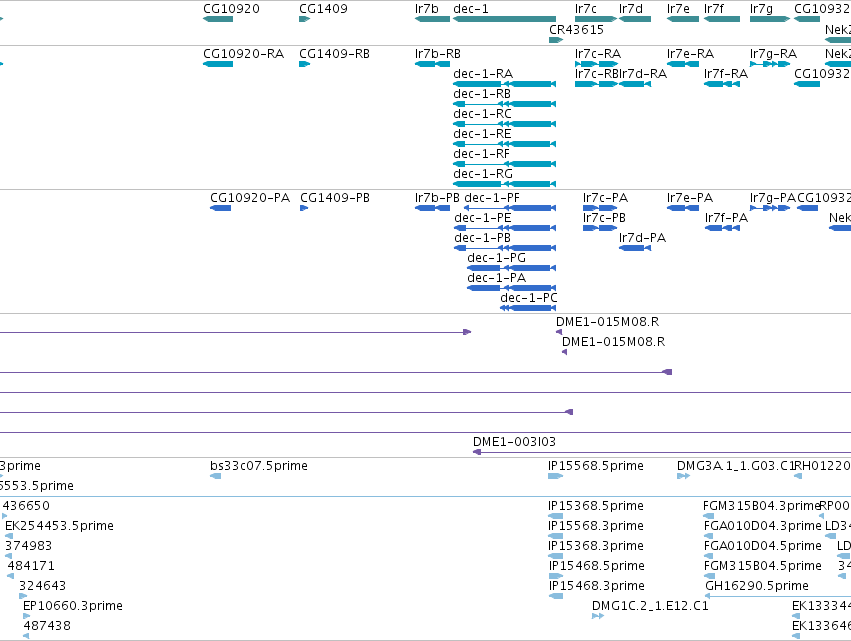Viewport: 851px width, 641px height.
Task: Click feature labeled 487438
Action: 26,636
